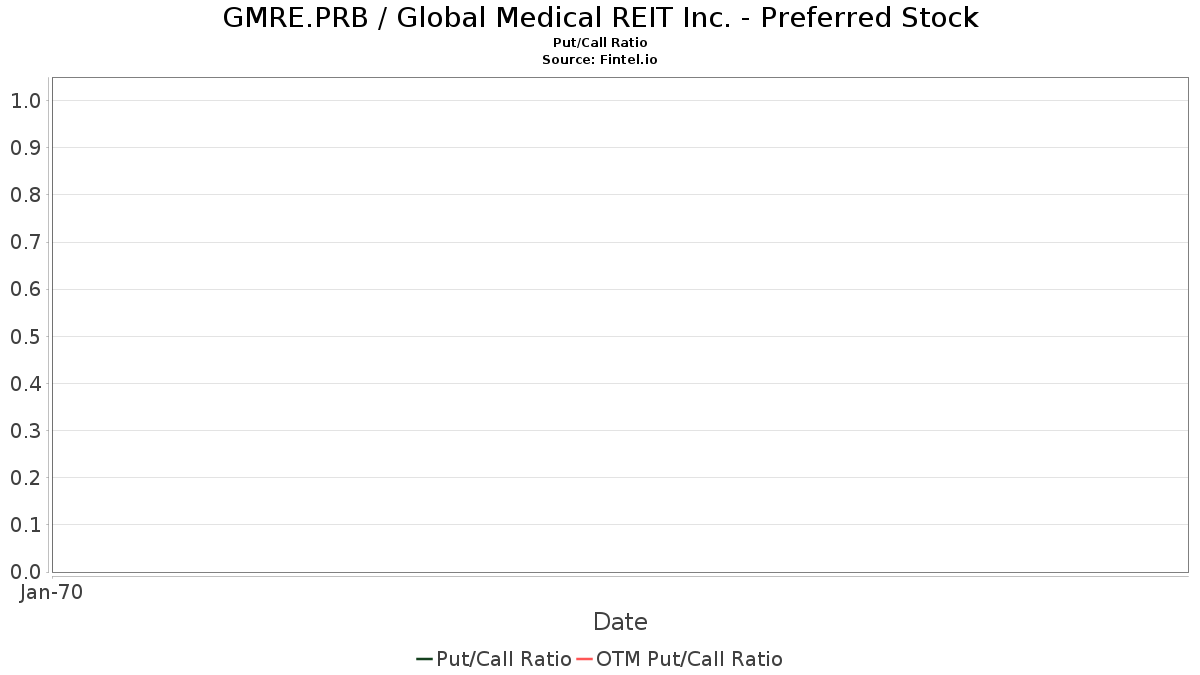The width and height of the screenshot is (1200, 675).
Task: Click the 0.9 y-axis label
Action: pyautogui.click(x=25, y=148)
